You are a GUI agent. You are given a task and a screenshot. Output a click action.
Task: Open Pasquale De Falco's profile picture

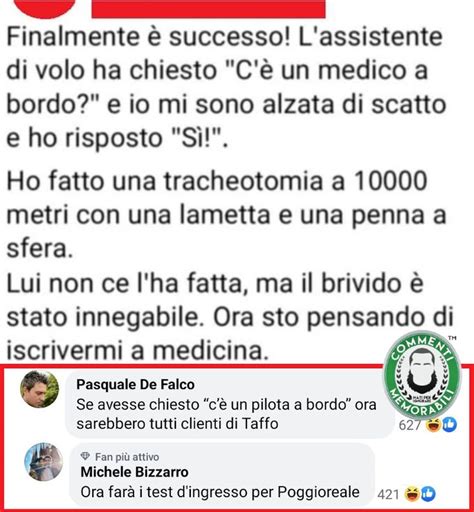(x=39, y=389)
